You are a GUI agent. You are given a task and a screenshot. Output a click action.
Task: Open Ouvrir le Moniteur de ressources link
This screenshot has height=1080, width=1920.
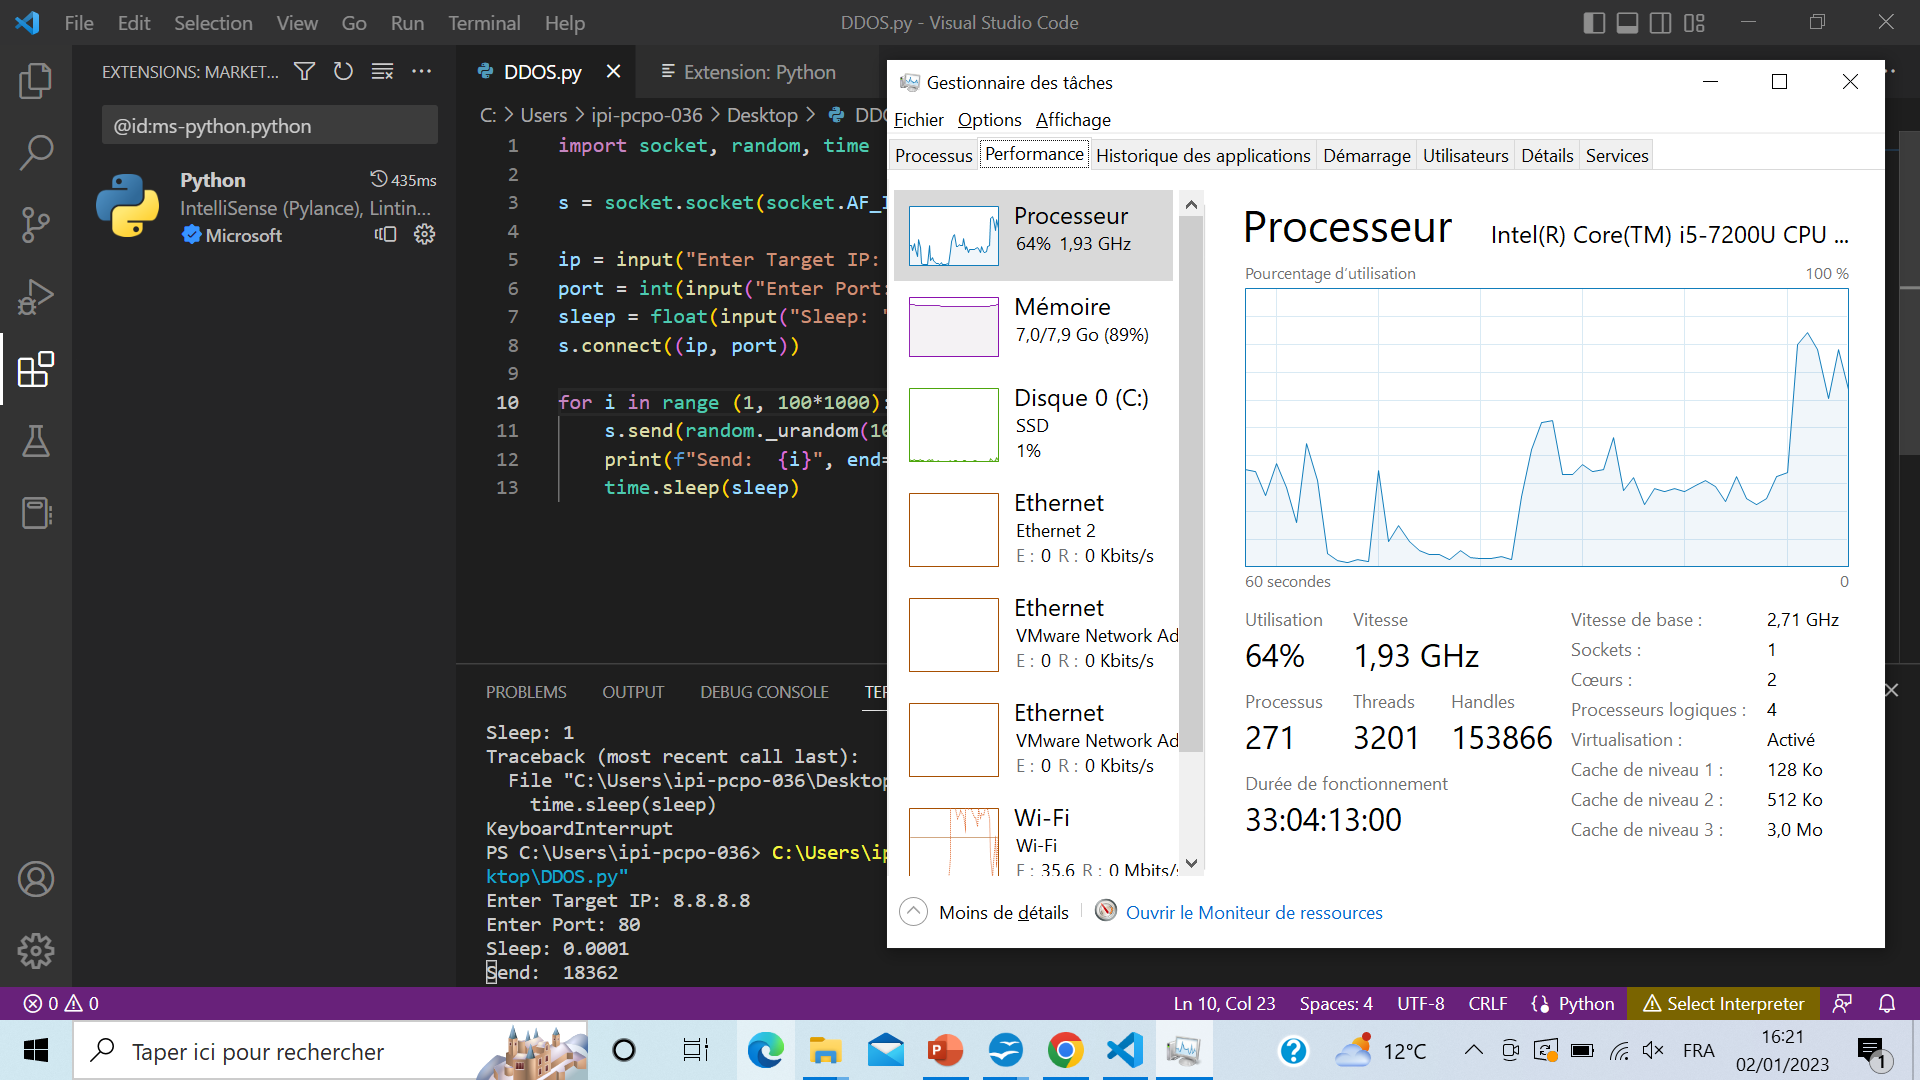(x=1254, y=912)
